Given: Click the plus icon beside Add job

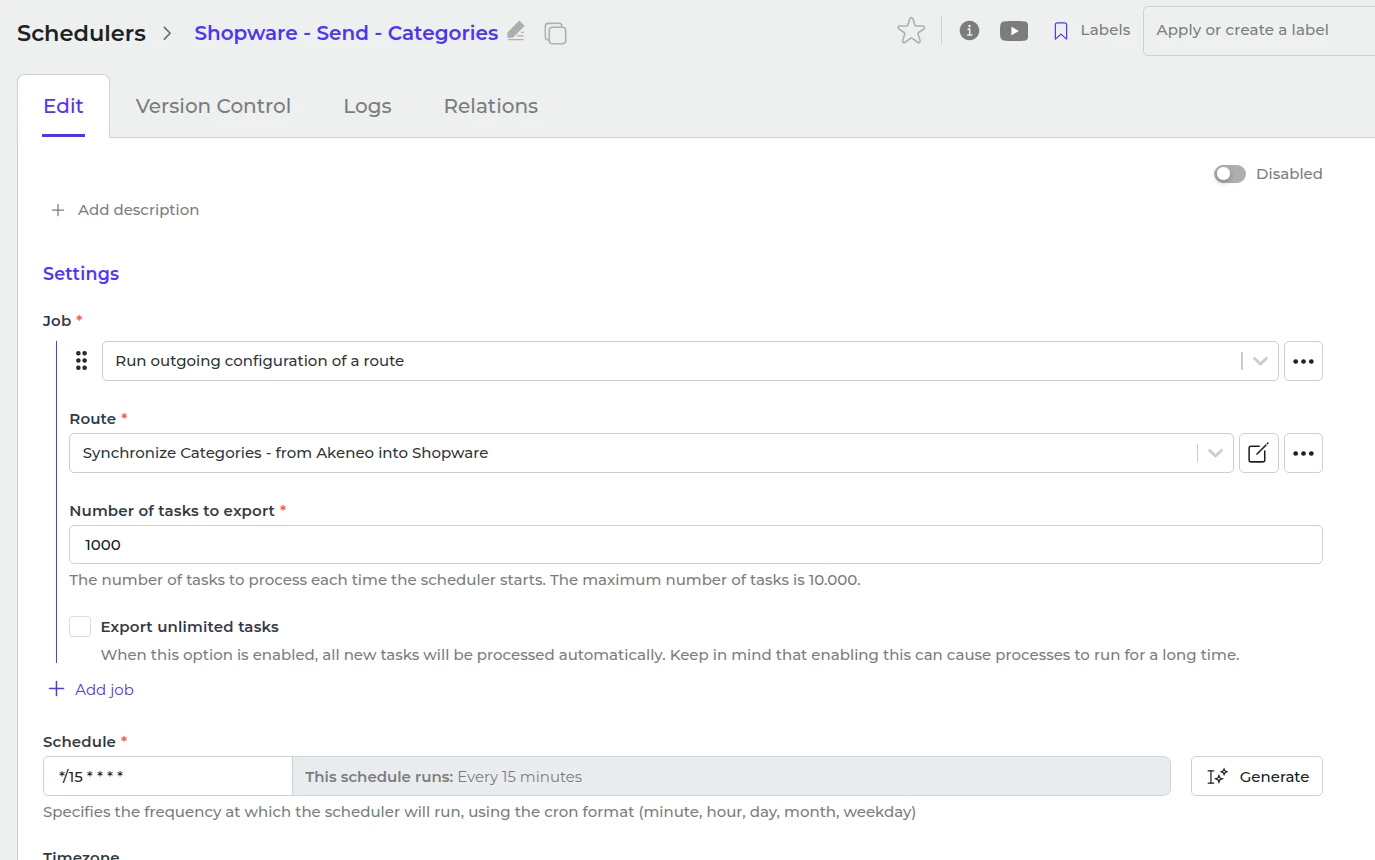Looking at the screenshot, I should pyautogui.click(x=56, y=689).
